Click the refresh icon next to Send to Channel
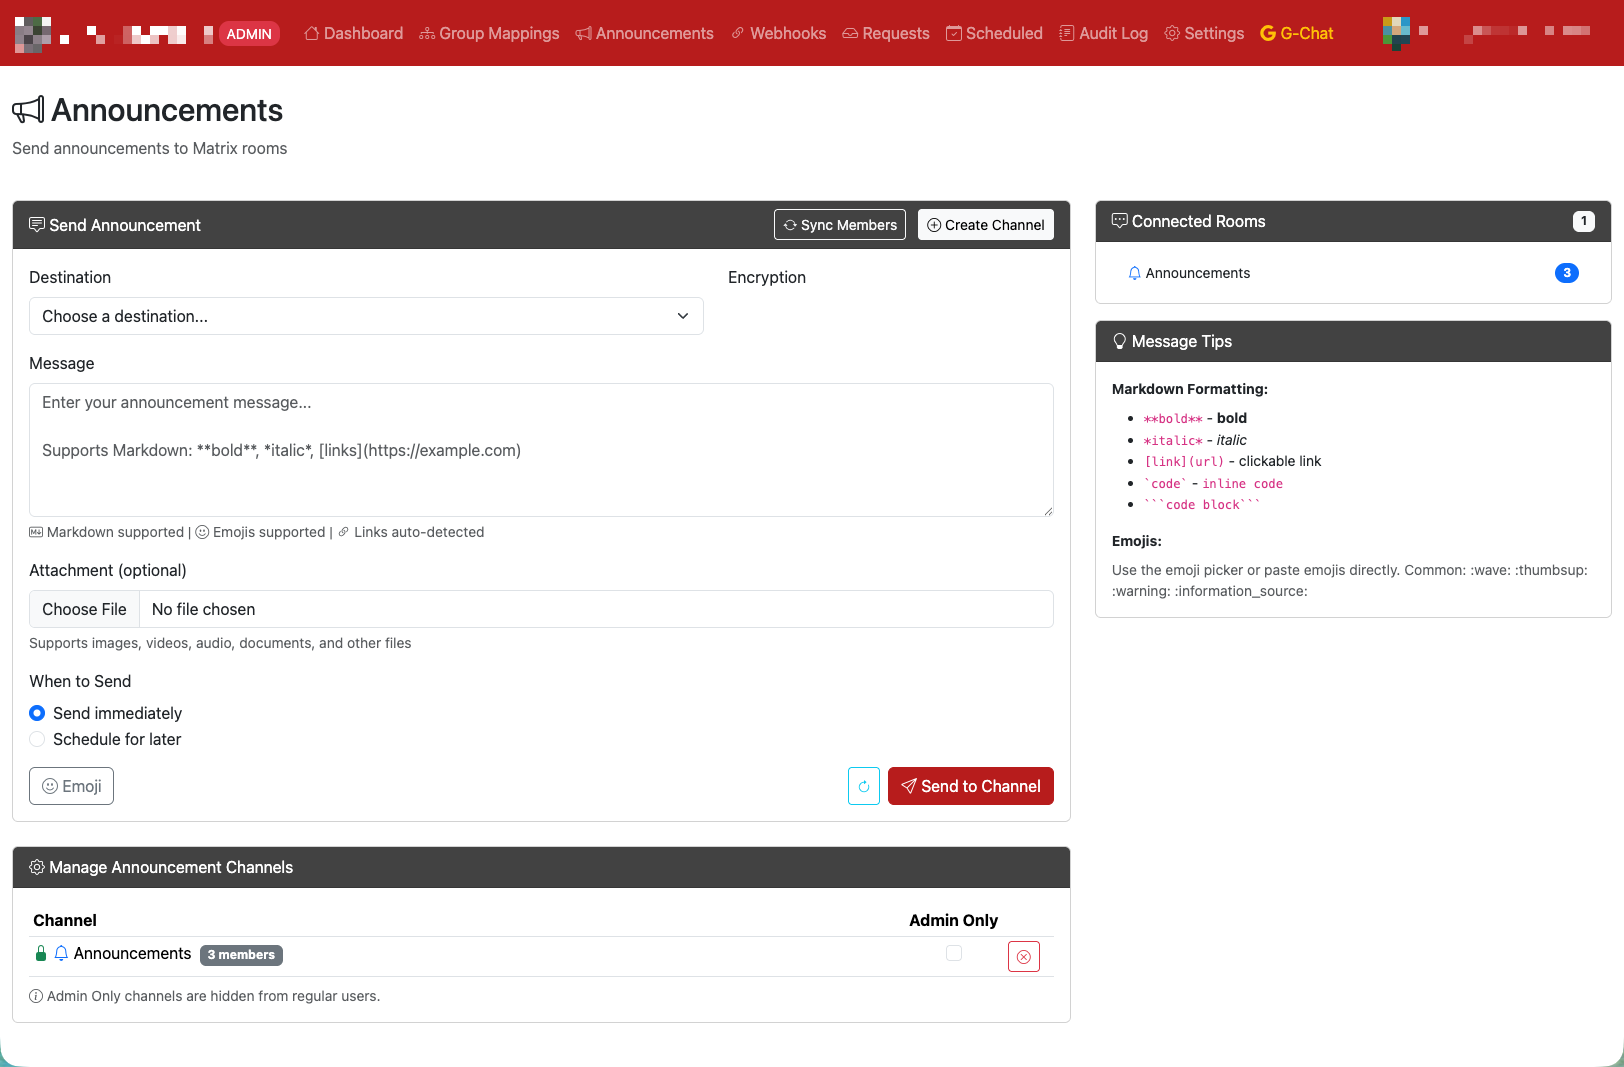1624x1067 pixels. 863,786
